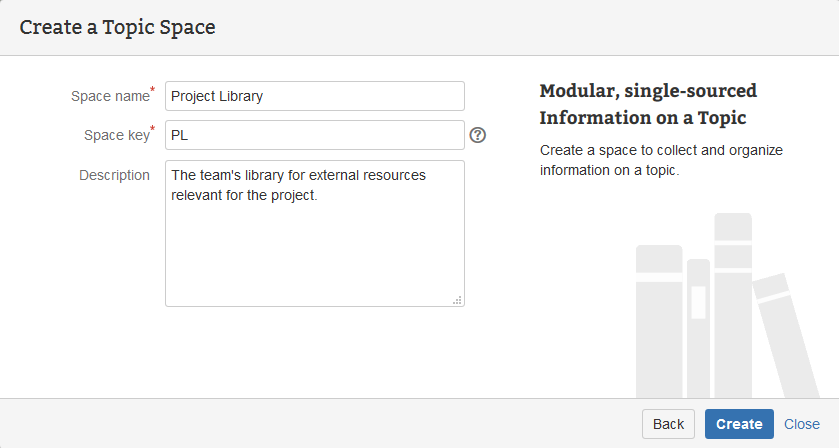Click the Space name label
Image resolution: width=839 pixels, height=448 pixels.
[109, 97]
